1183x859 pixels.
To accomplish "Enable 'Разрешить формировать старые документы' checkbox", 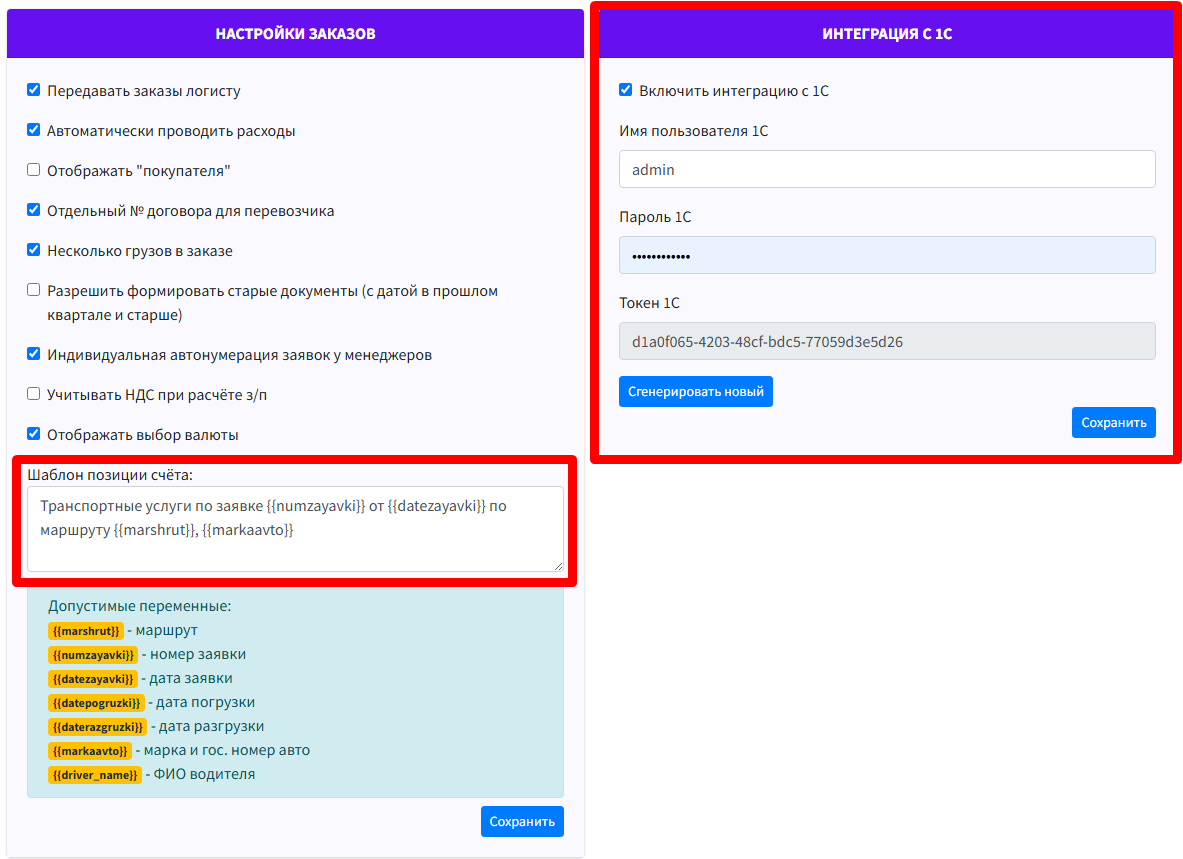I will tap(34, 290).
